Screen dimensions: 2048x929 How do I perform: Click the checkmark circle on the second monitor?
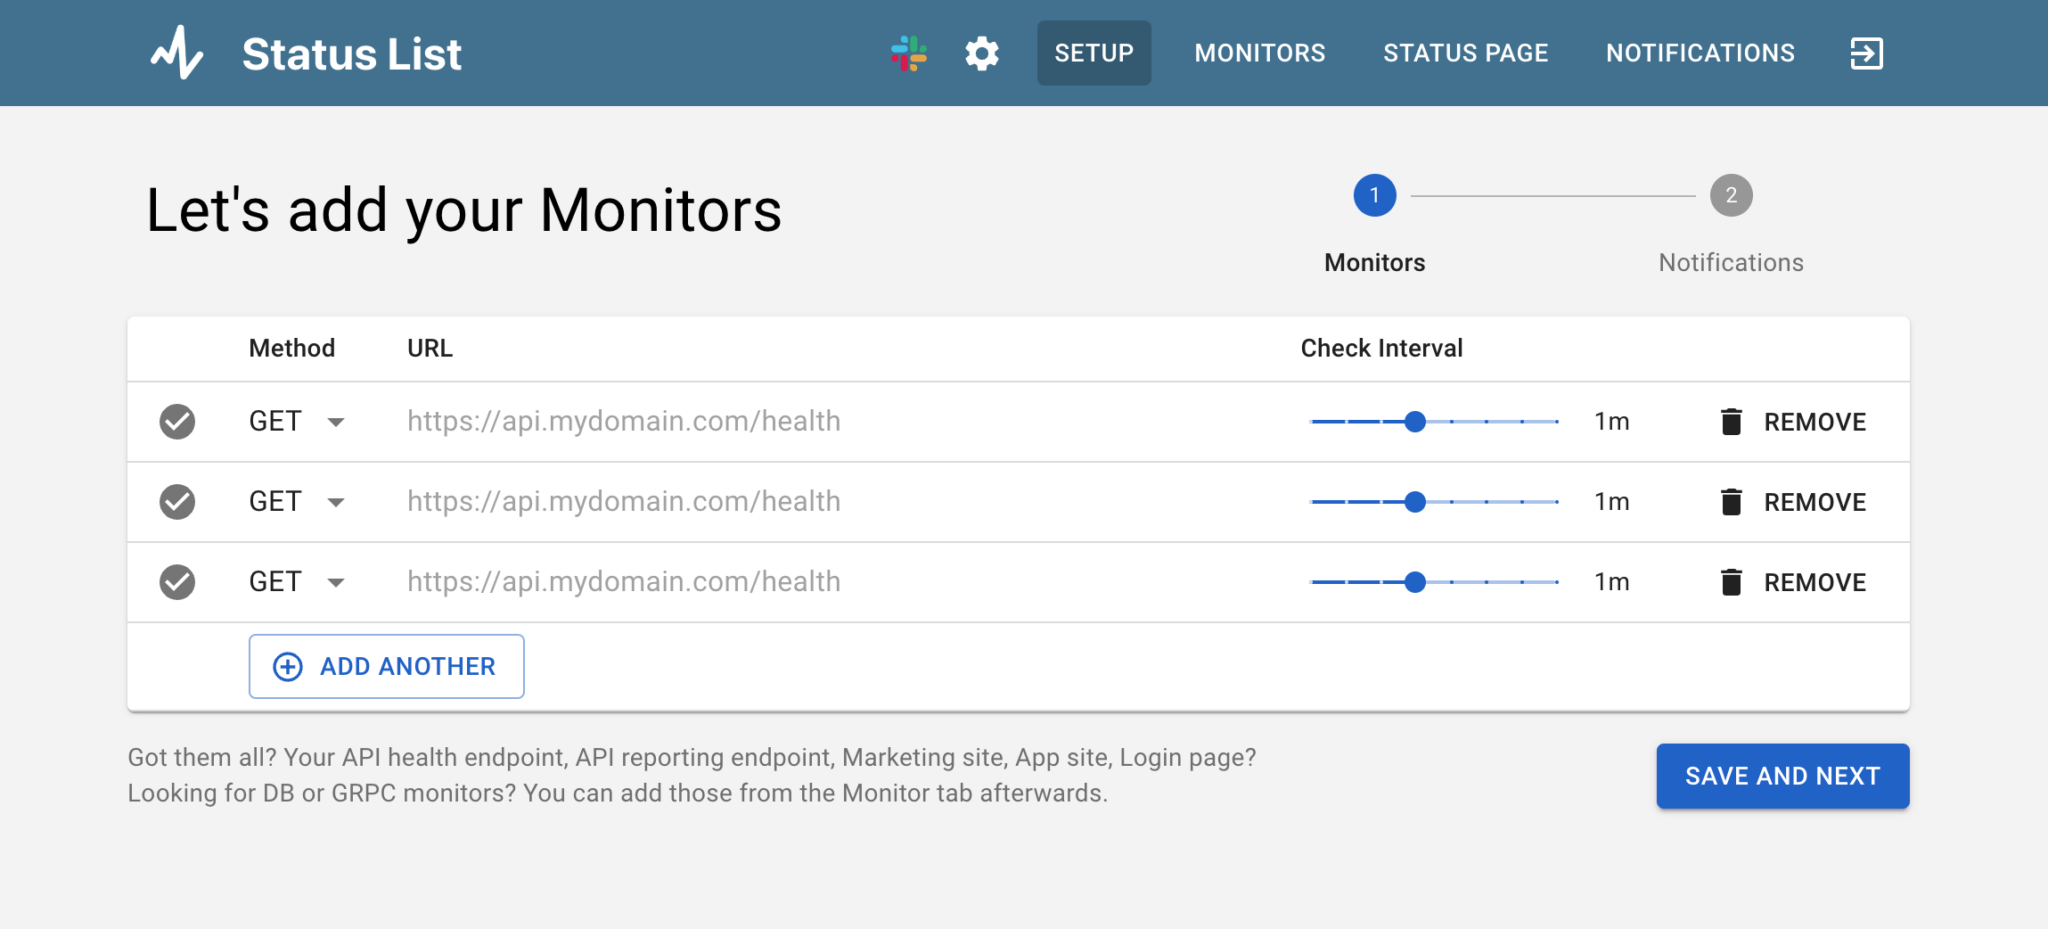[177, 501]
